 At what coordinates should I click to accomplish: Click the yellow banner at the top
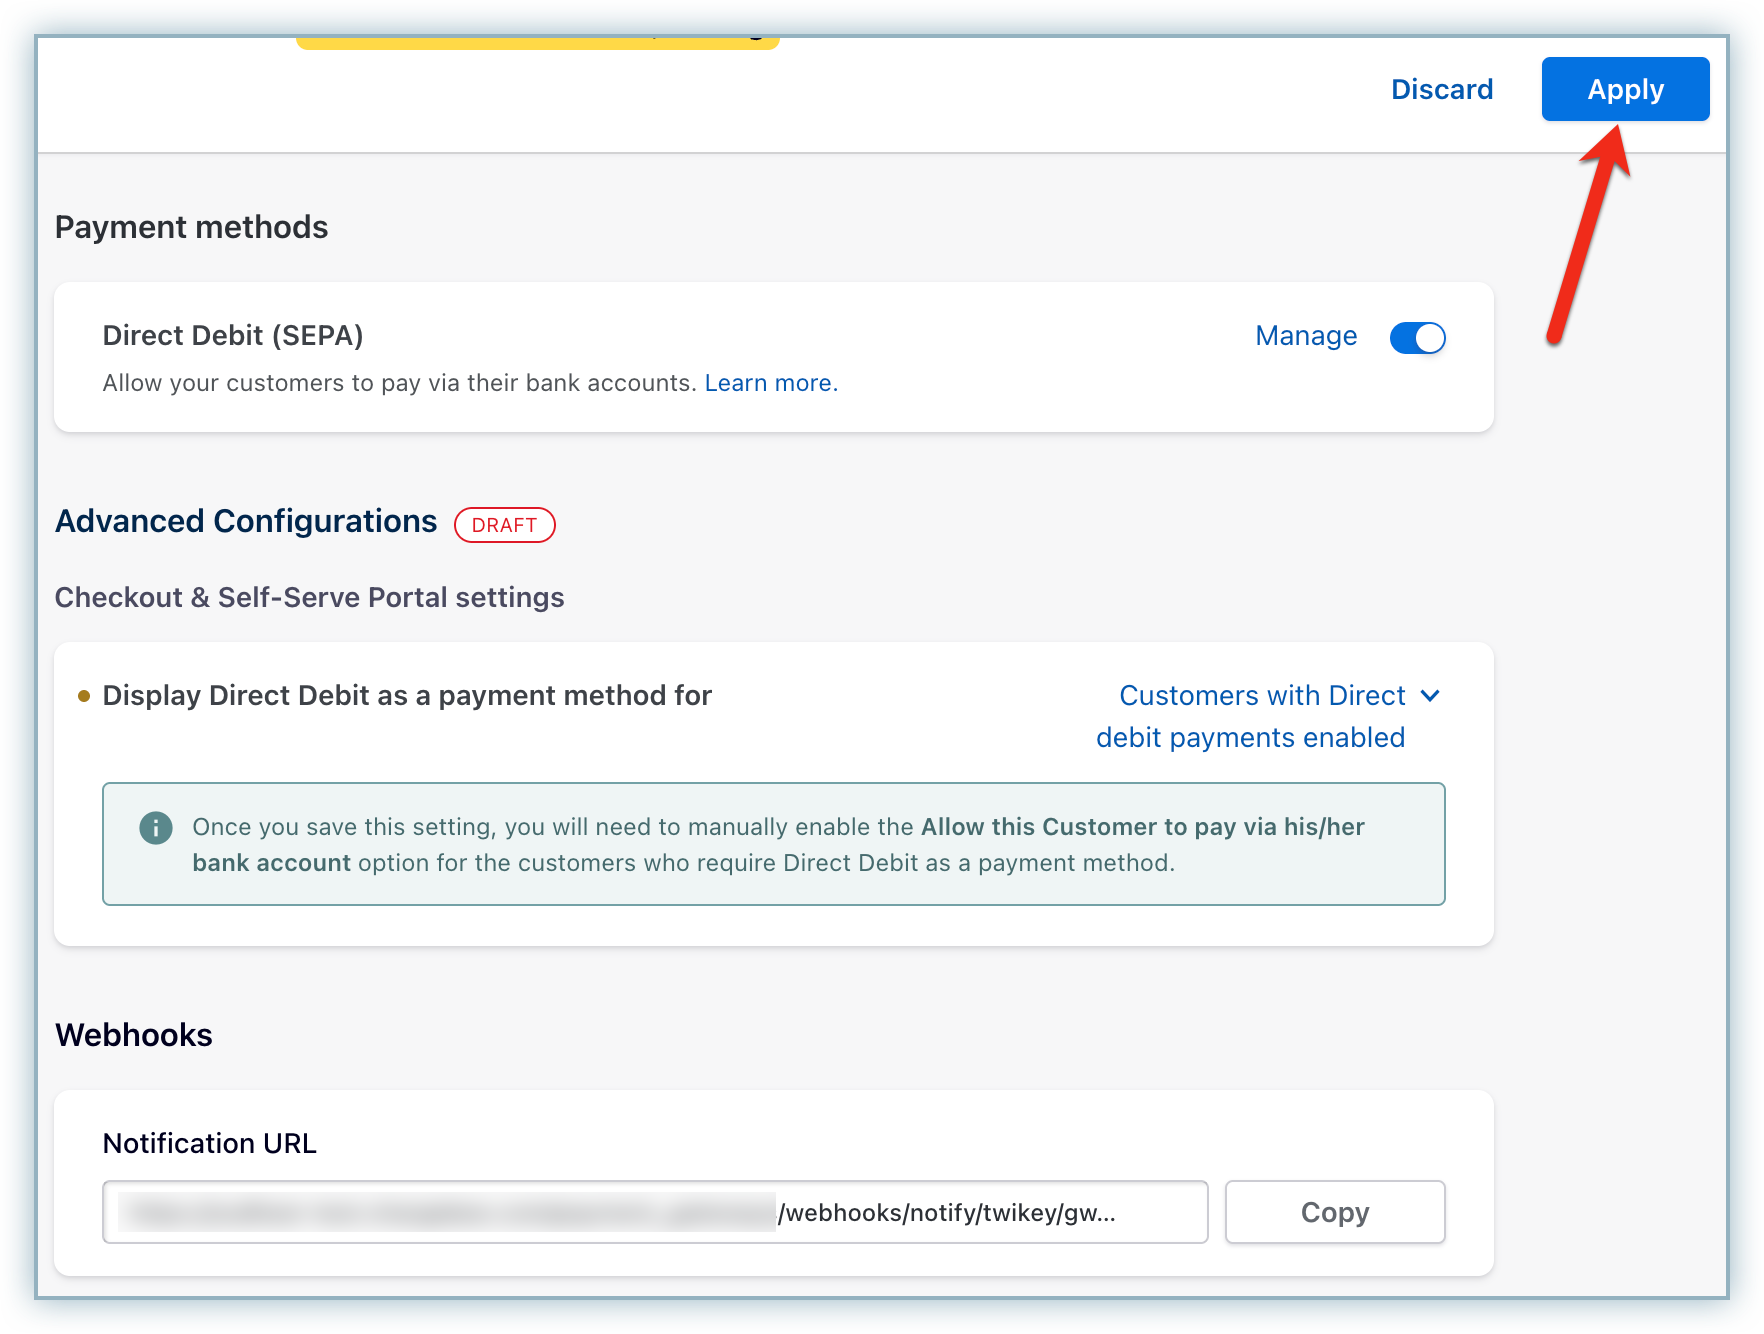click(x=537, y=42)
